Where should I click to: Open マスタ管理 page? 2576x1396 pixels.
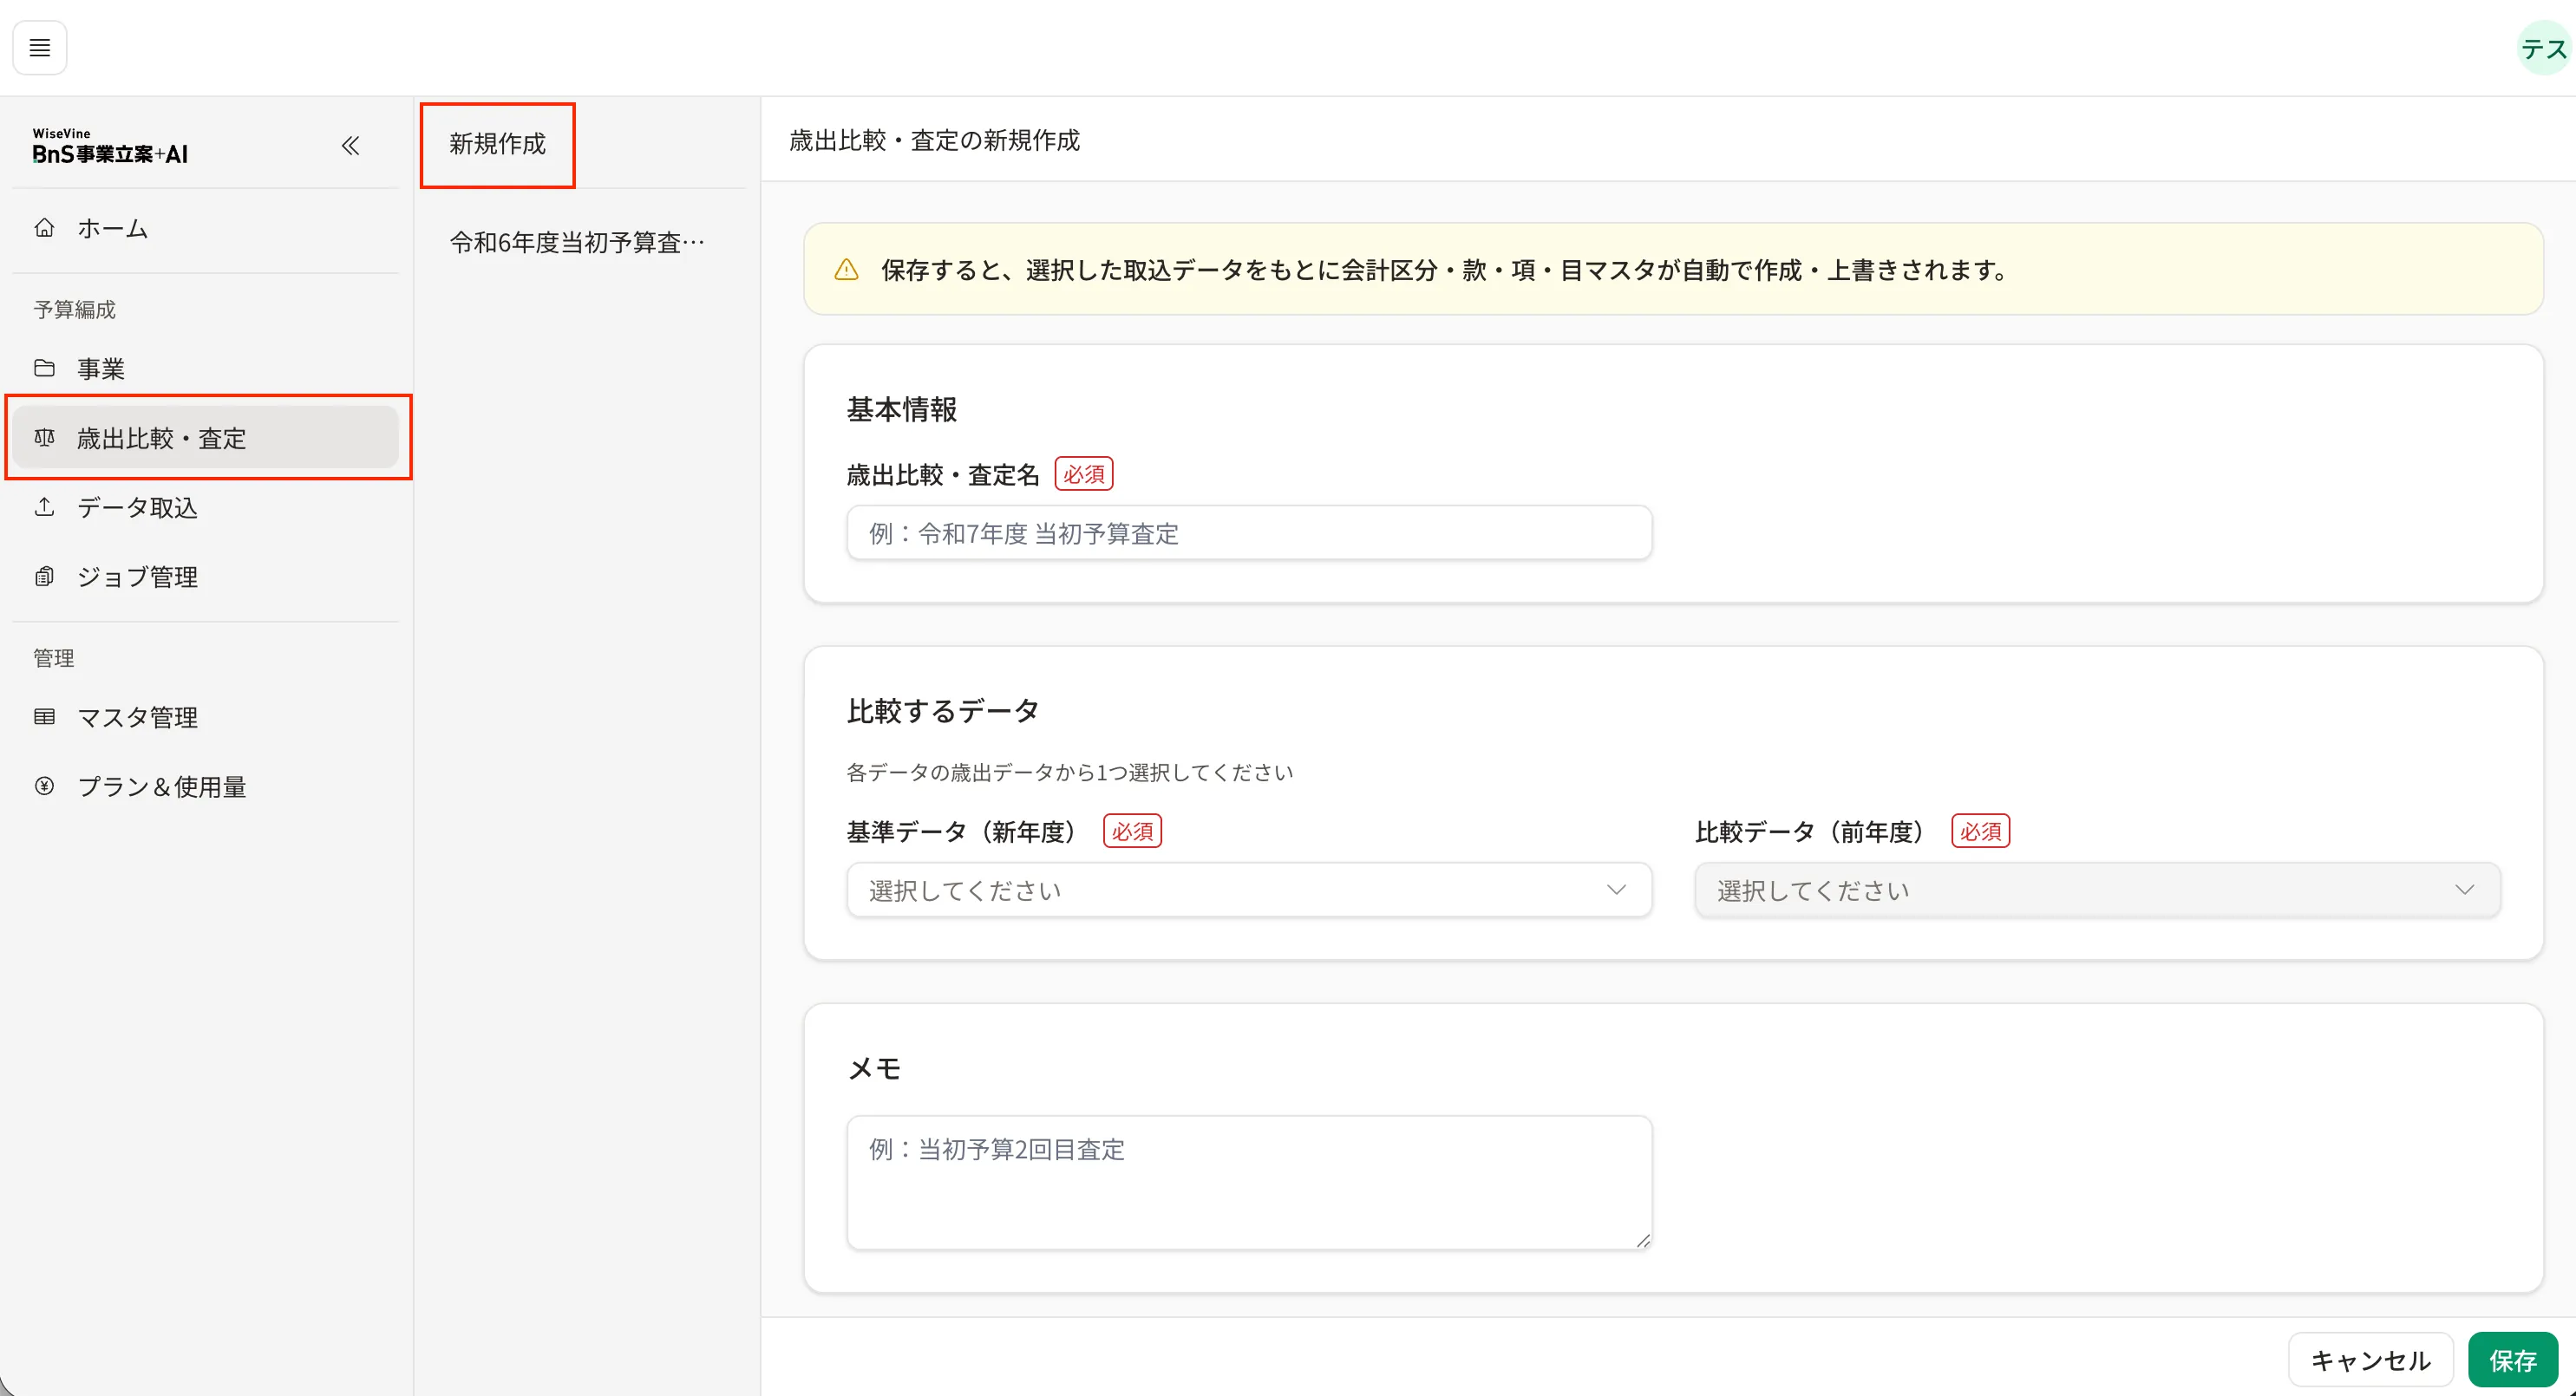point(205,717)
